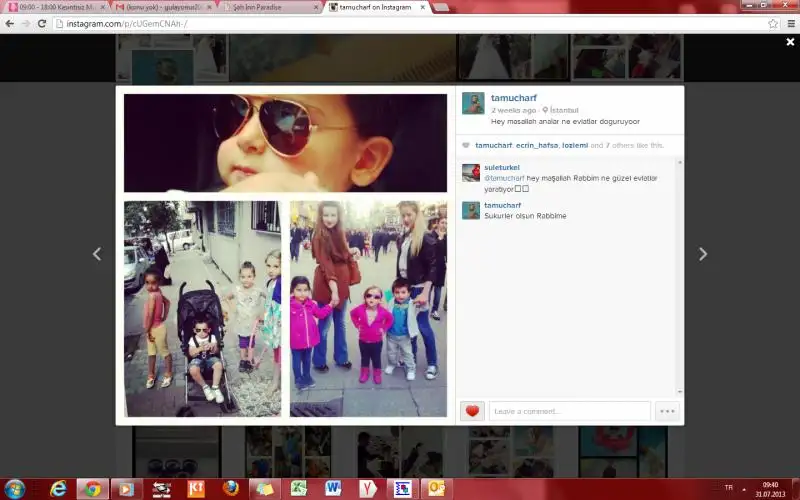Viewport: 800px width, 500px height.
Task: Click the browser back button
Action: [x=10, y=23]
